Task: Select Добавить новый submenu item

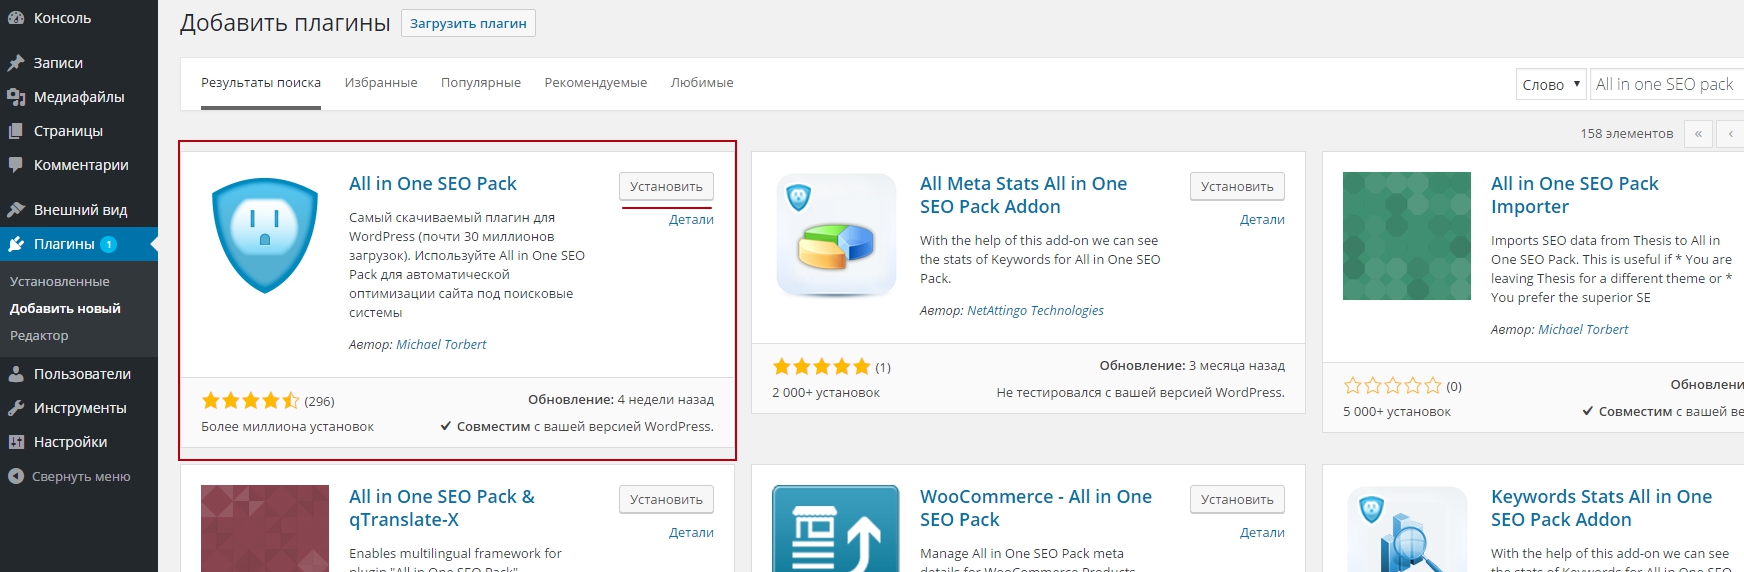Action: 65,309
